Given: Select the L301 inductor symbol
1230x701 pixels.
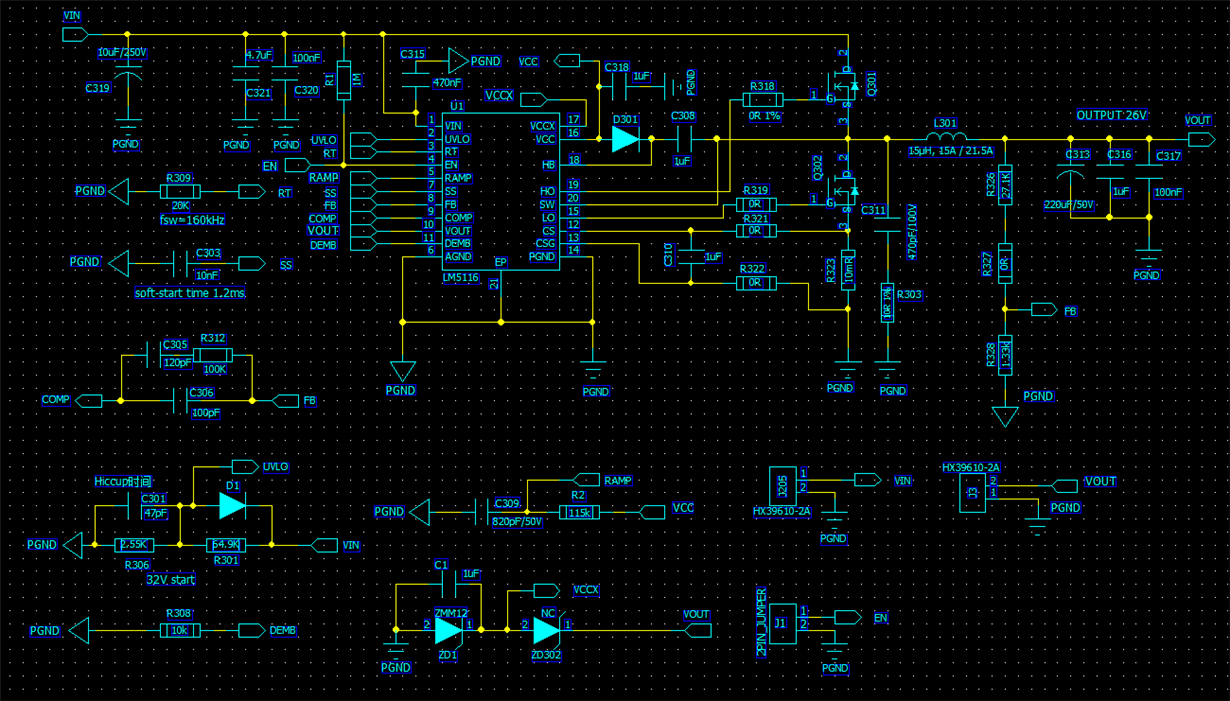Looking at the screenshot, I should point(945,137).
